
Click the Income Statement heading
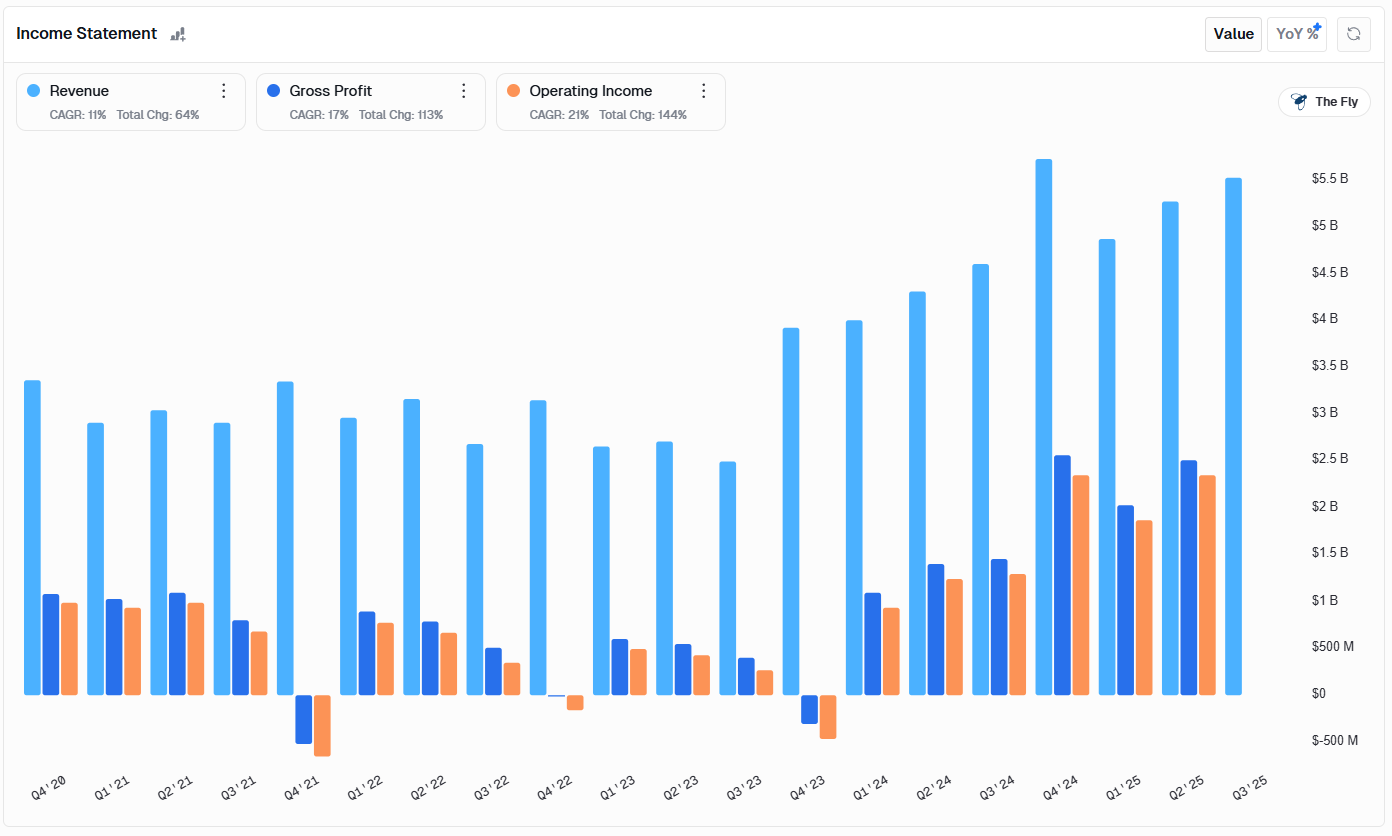[x=86, y=34]
